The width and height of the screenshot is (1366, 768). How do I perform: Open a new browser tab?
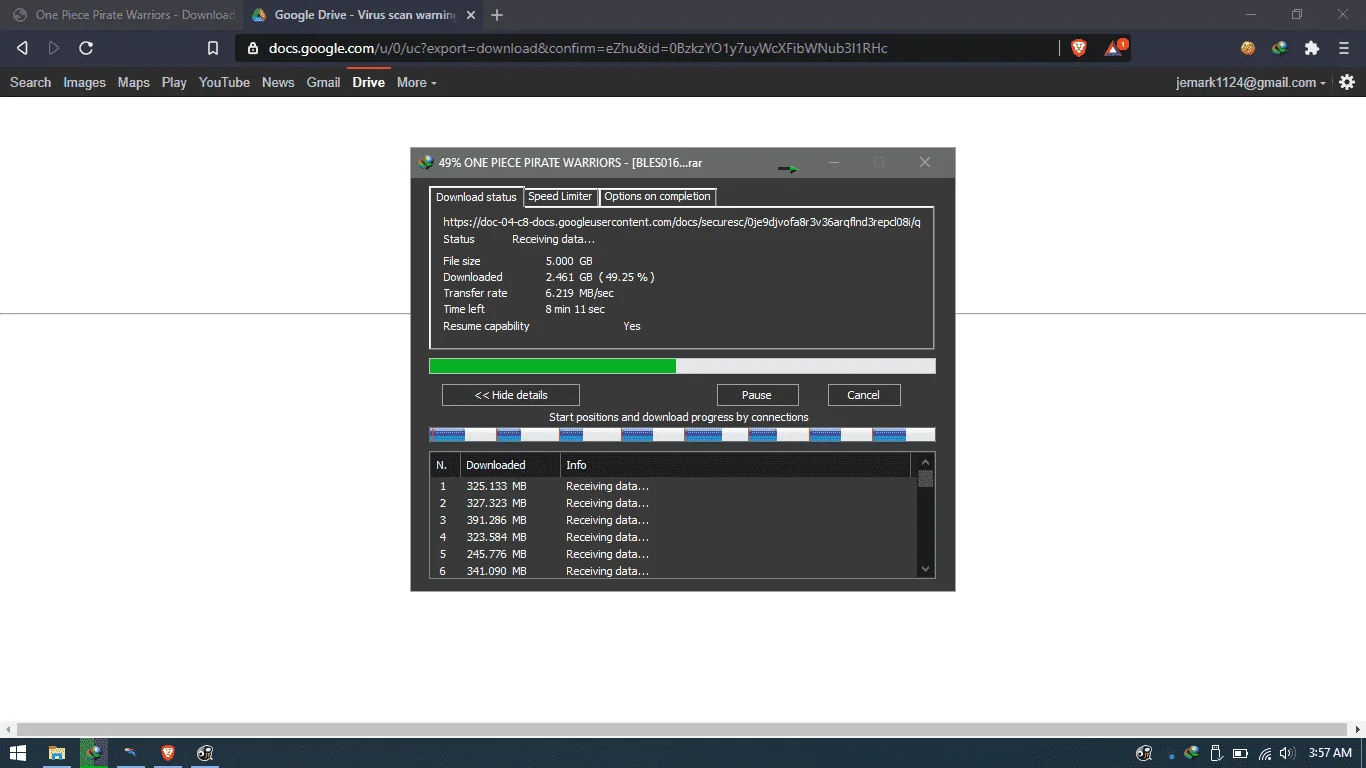coord(497,15)
